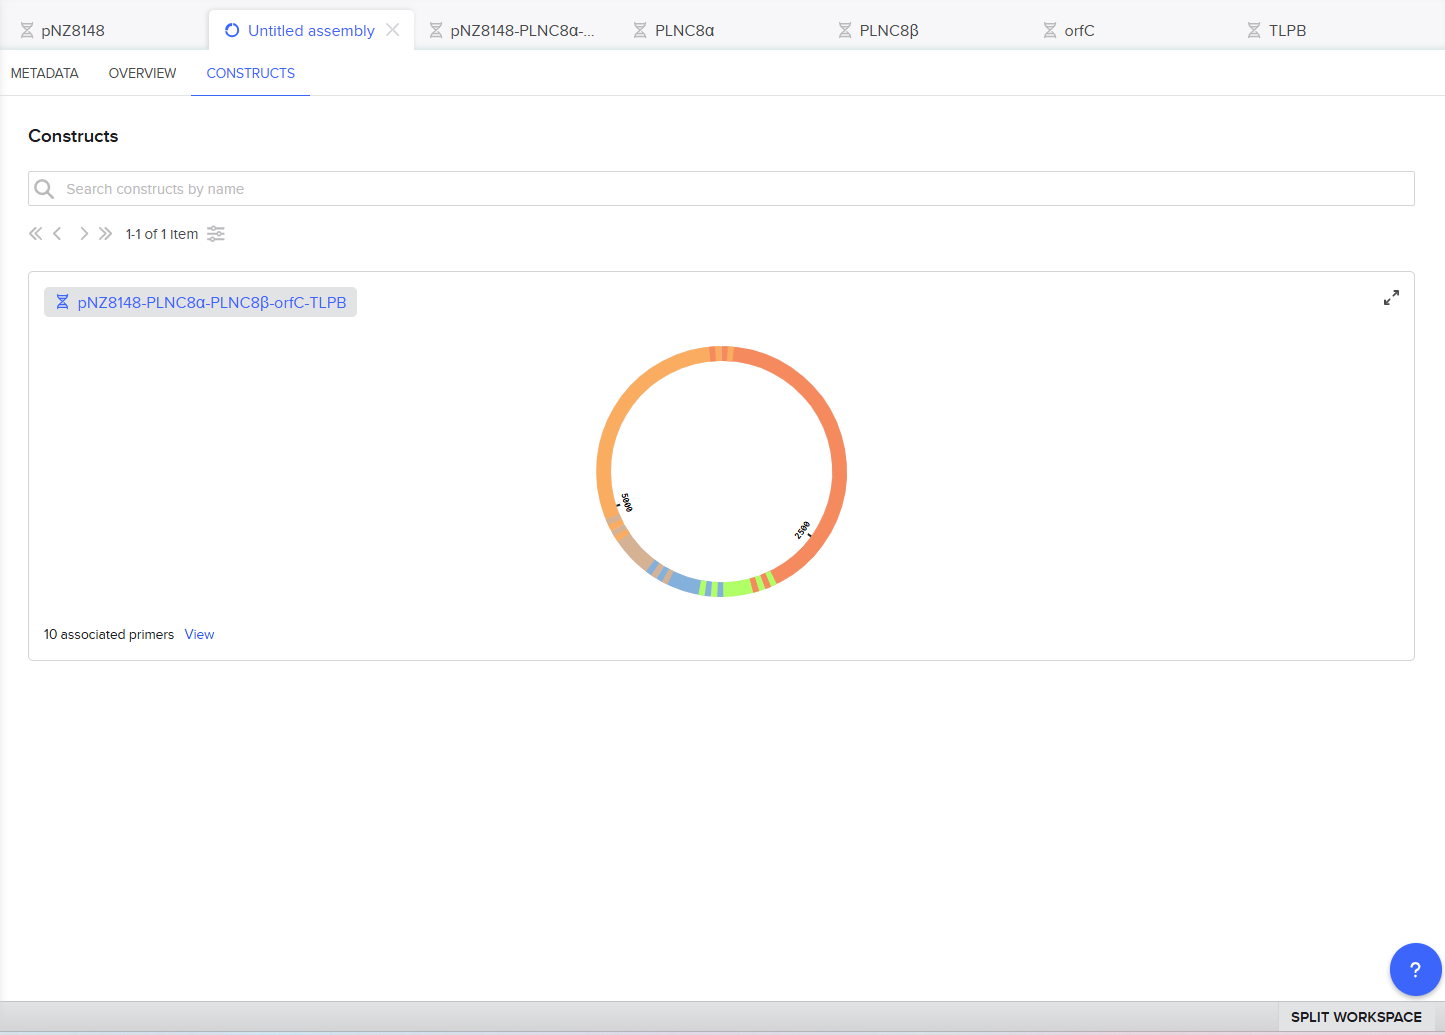This screenshot has height=1035, width=1445.
Task: Go to the OVERVIEW section
Action: point(142,73)
